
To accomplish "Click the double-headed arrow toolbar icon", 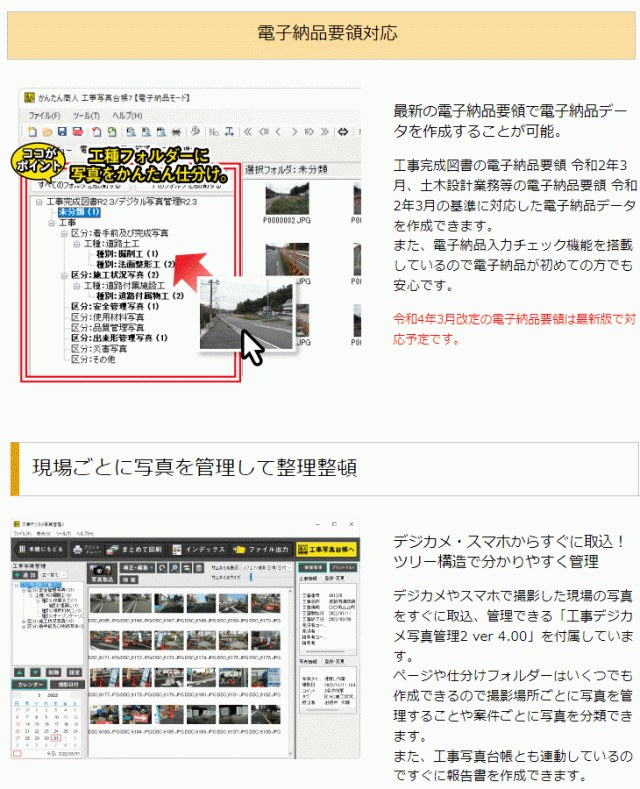I will tap(343, 131).
